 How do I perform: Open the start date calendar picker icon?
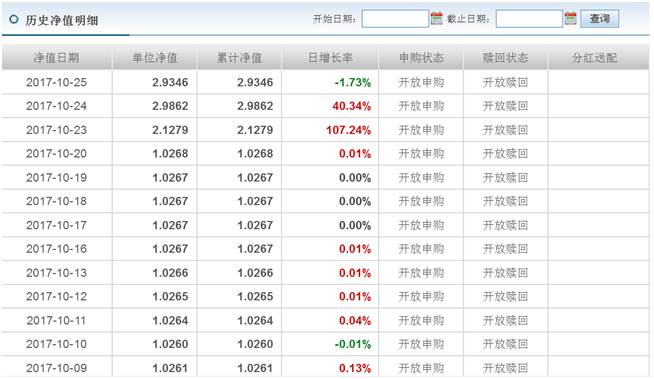pyautogui.click(x=436, y=18)
